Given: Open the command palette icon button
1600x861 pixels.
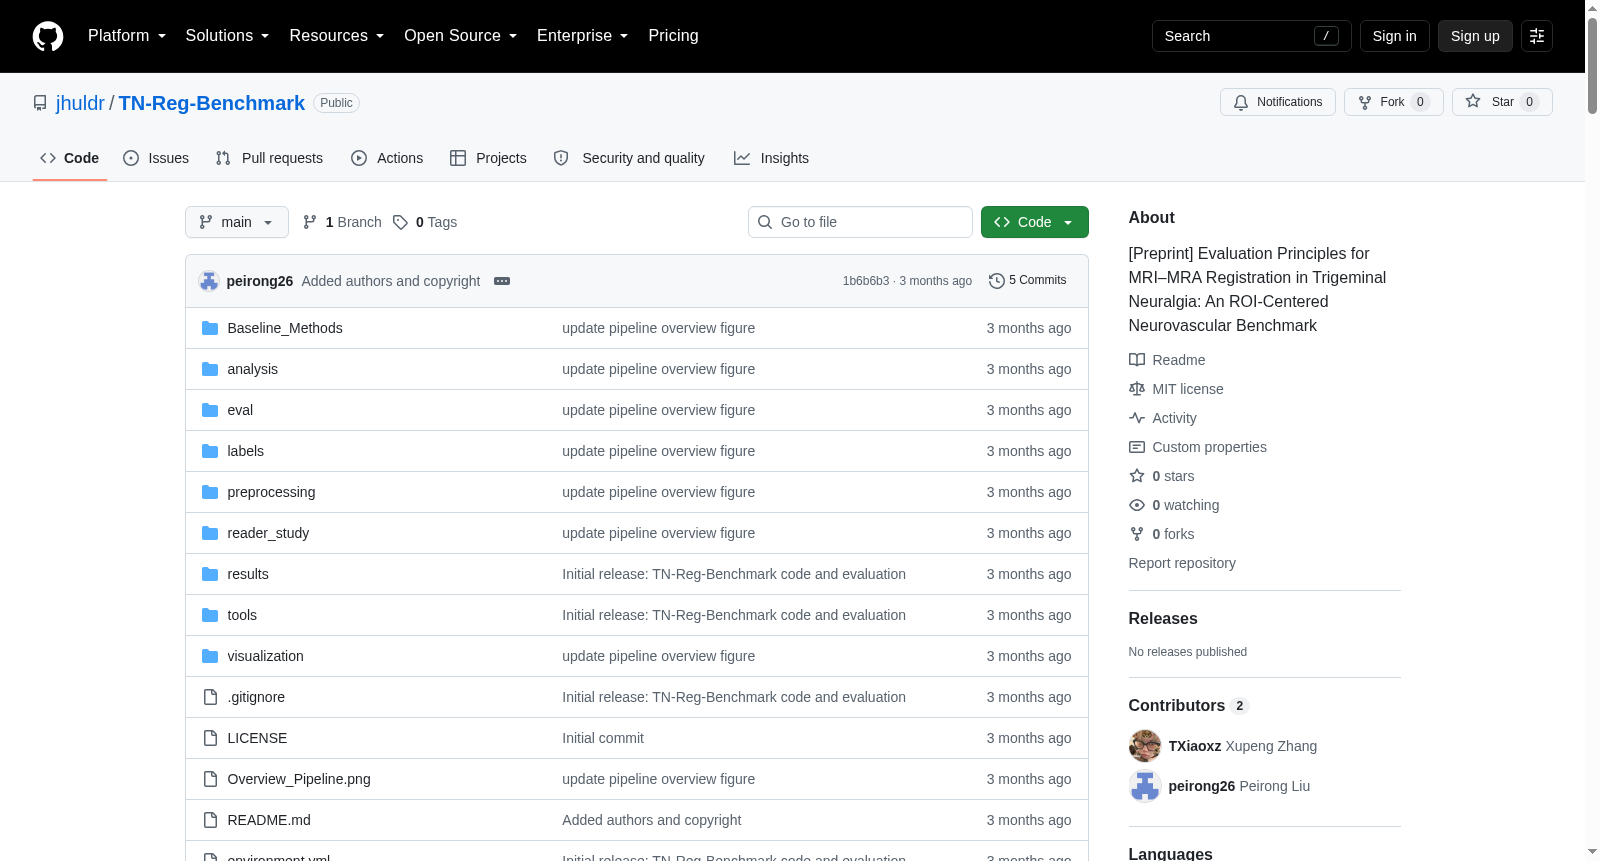Looking at the screenshot, I should point(1537,36).
